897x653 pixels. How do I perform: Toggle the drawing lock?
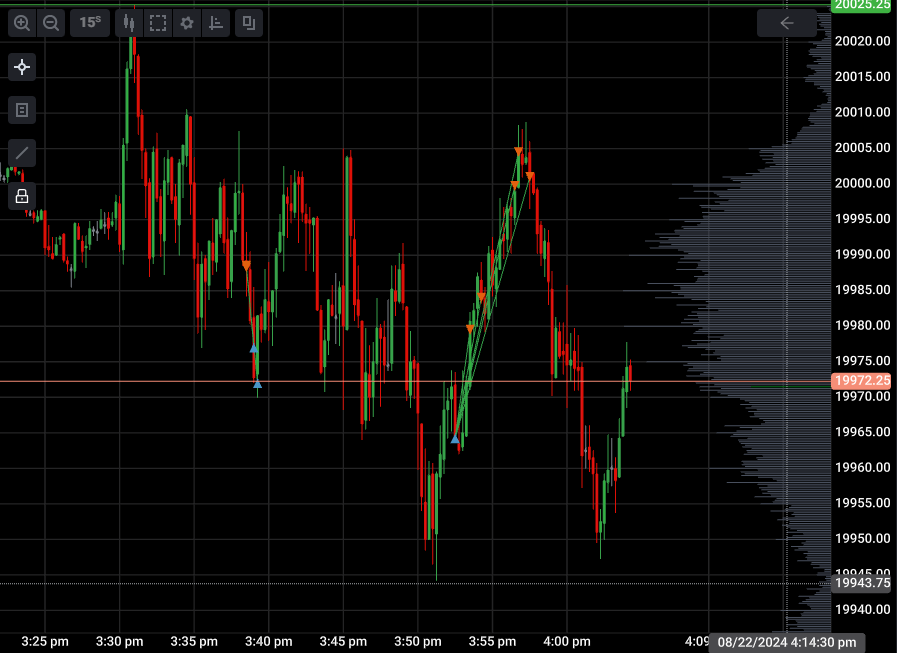pos(22,196)
